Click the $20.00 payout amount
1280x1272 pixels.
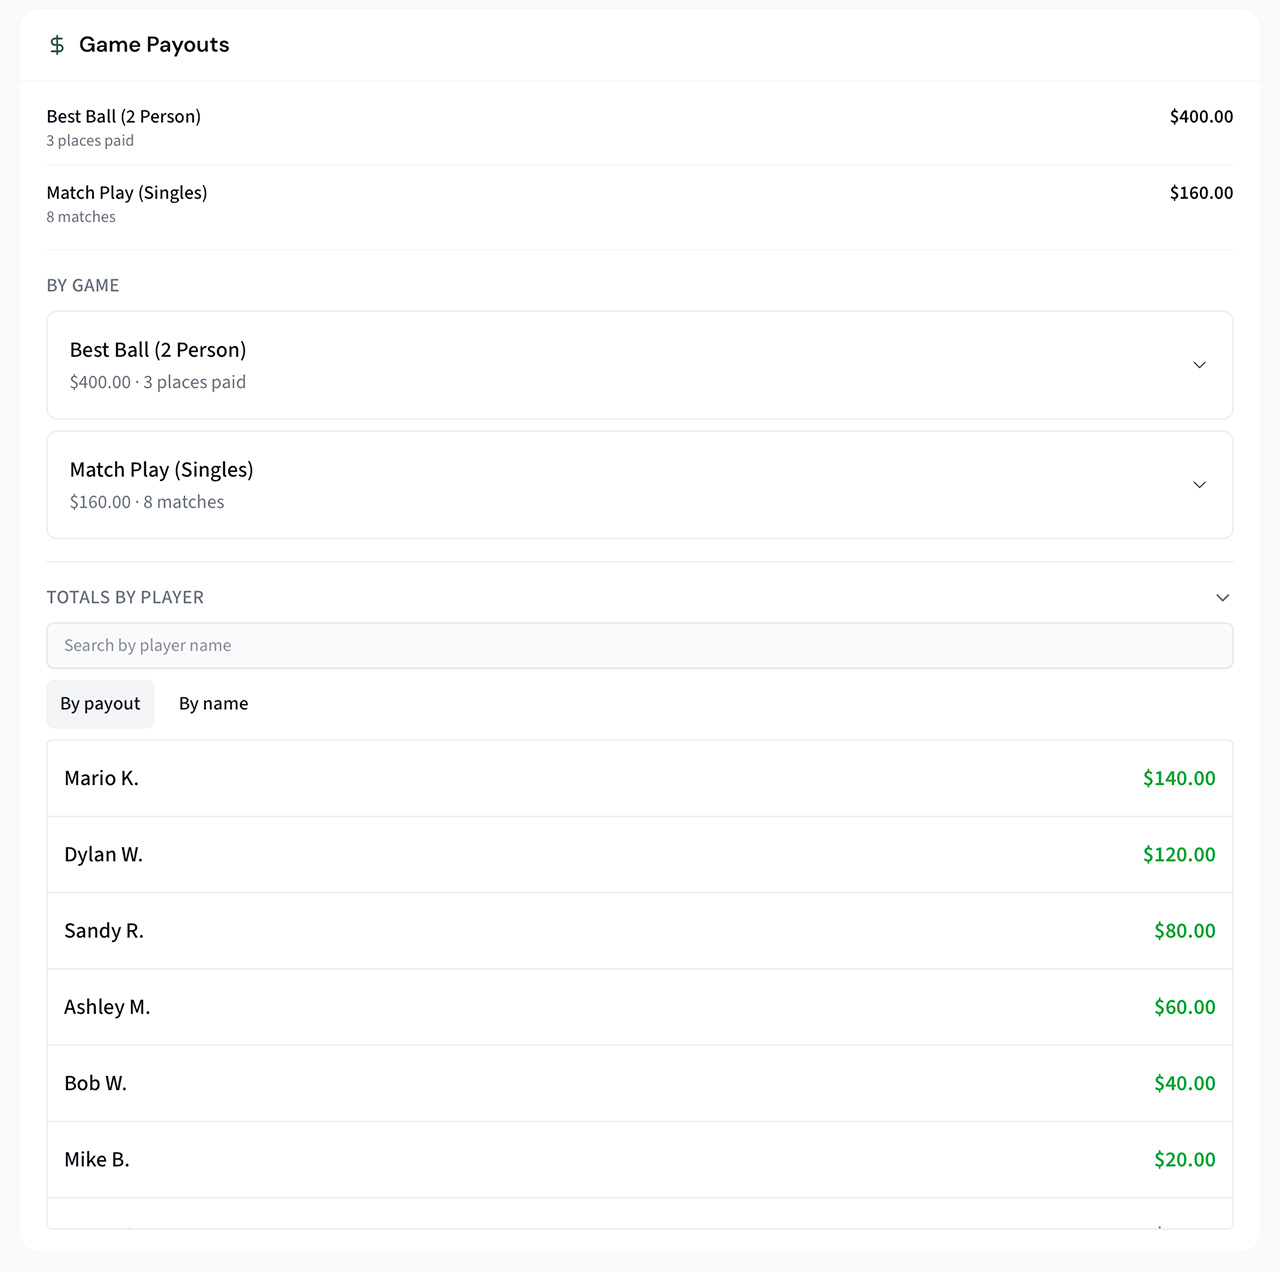1185,1159
